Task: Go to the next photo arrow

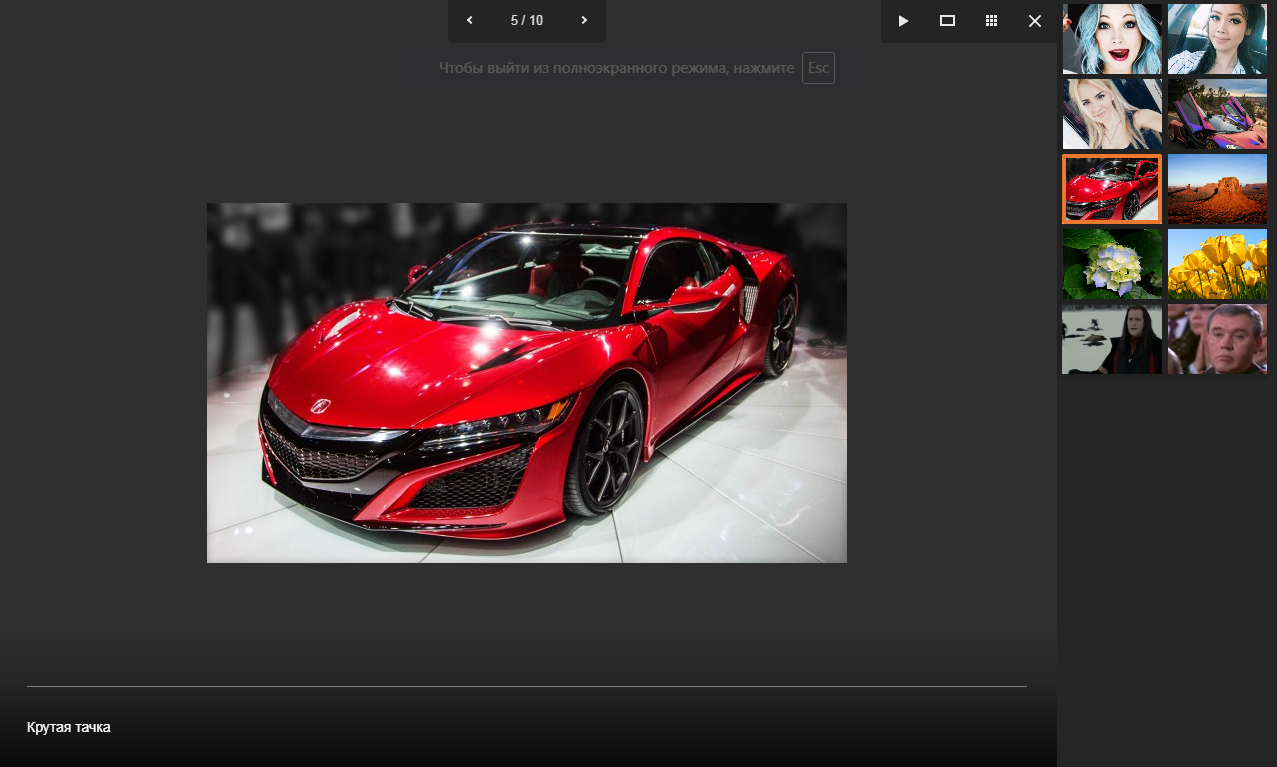Action: point(584,20)
